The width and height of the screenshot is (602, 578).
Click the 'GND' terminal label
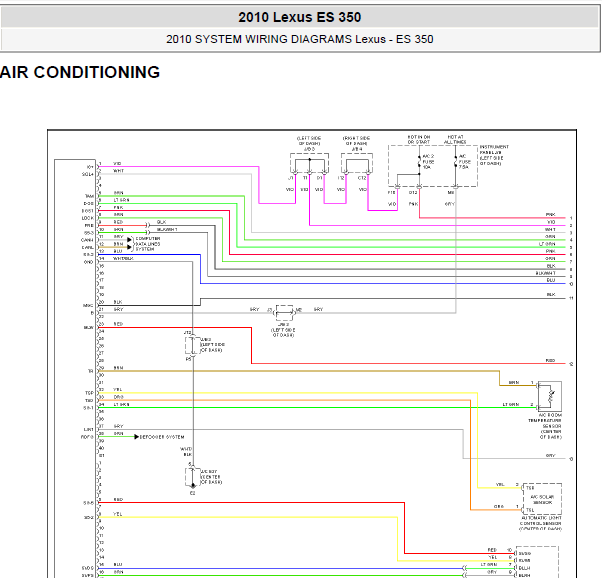pyautogui.click(x=89, y=262)
